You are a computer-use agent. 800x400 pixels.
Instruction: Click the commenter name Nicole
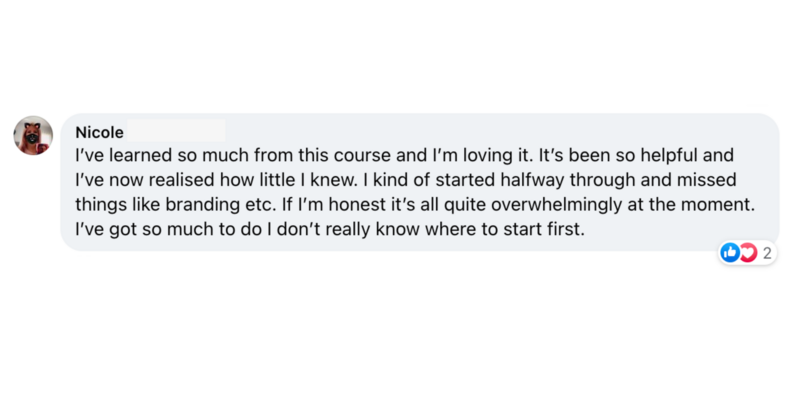(99, 133)
